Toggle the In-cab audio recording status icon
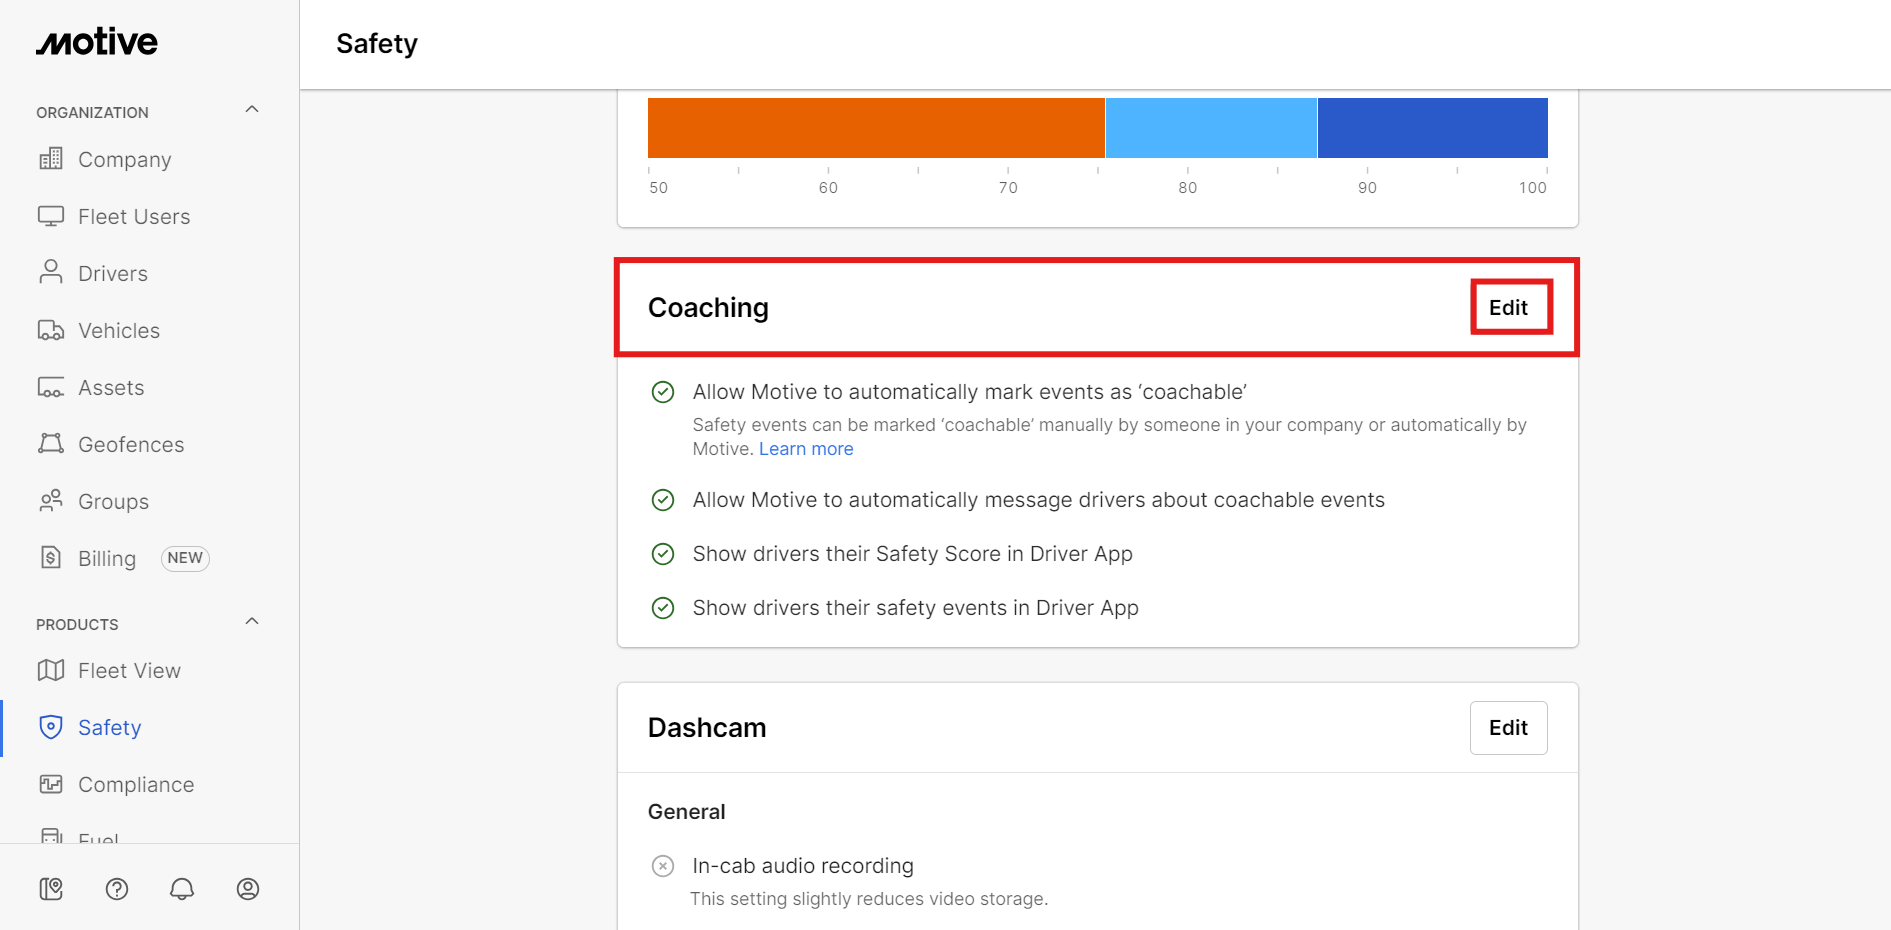Image resolution: width=1891 pixels, height=930 pixels. pos(663,866)
